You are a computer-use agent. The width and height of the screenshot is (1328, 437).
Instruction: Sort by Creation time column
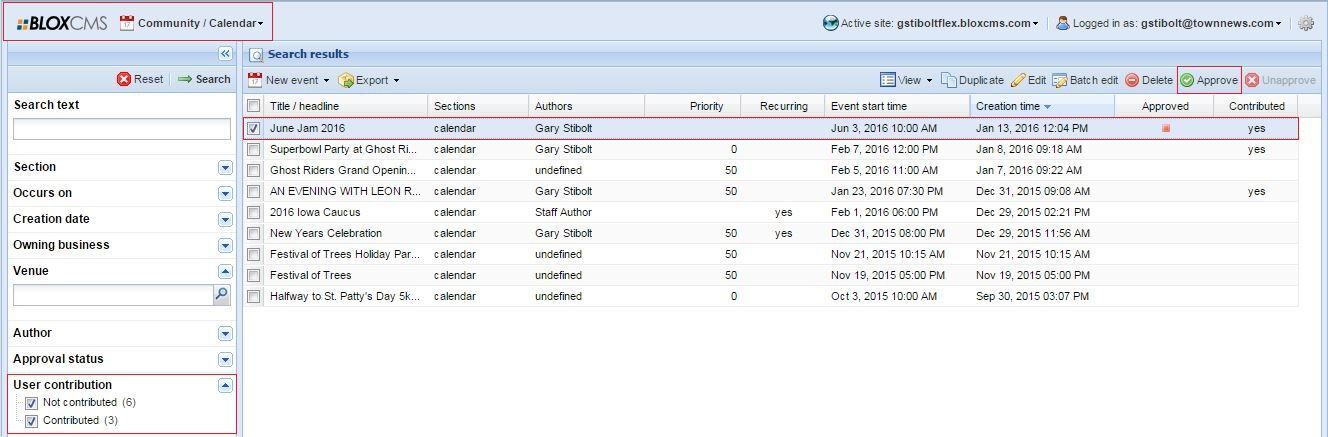tap(1042, 106)
